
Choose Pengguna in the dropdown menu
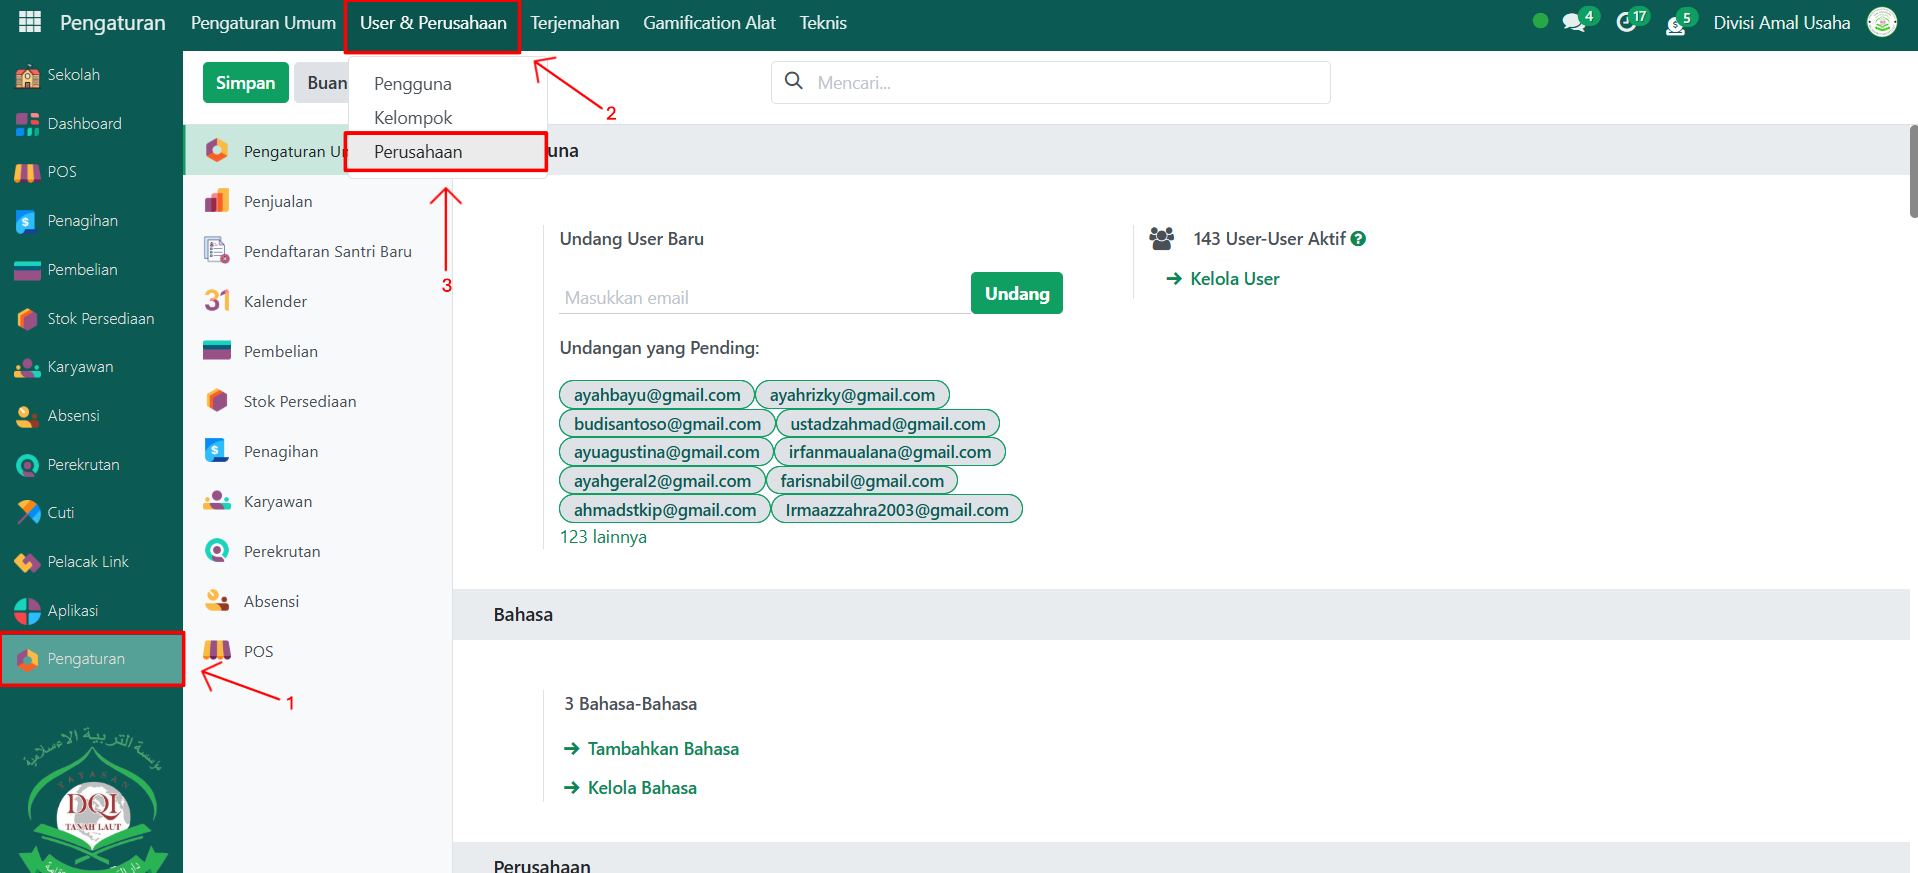tap(412, 84)
